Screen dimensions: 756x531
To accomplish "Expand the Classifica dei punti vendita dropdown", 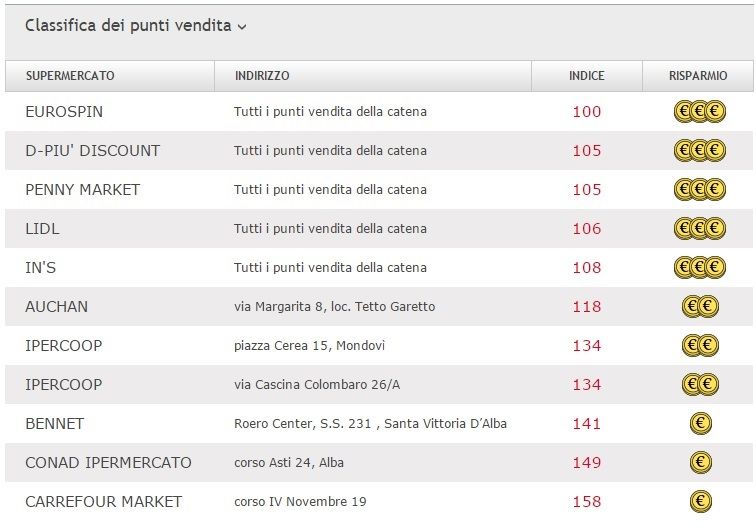I will point(242,27).
